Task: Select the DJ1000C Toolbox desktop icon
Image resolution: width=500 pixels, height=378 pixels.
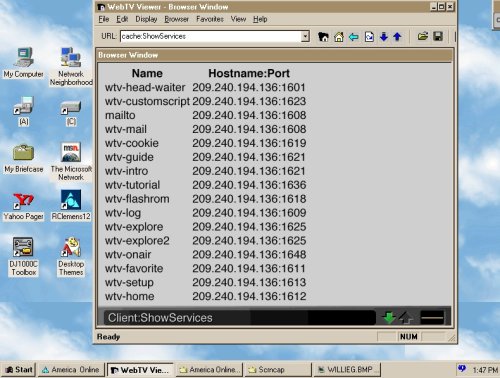Action: tap(24, 256)
